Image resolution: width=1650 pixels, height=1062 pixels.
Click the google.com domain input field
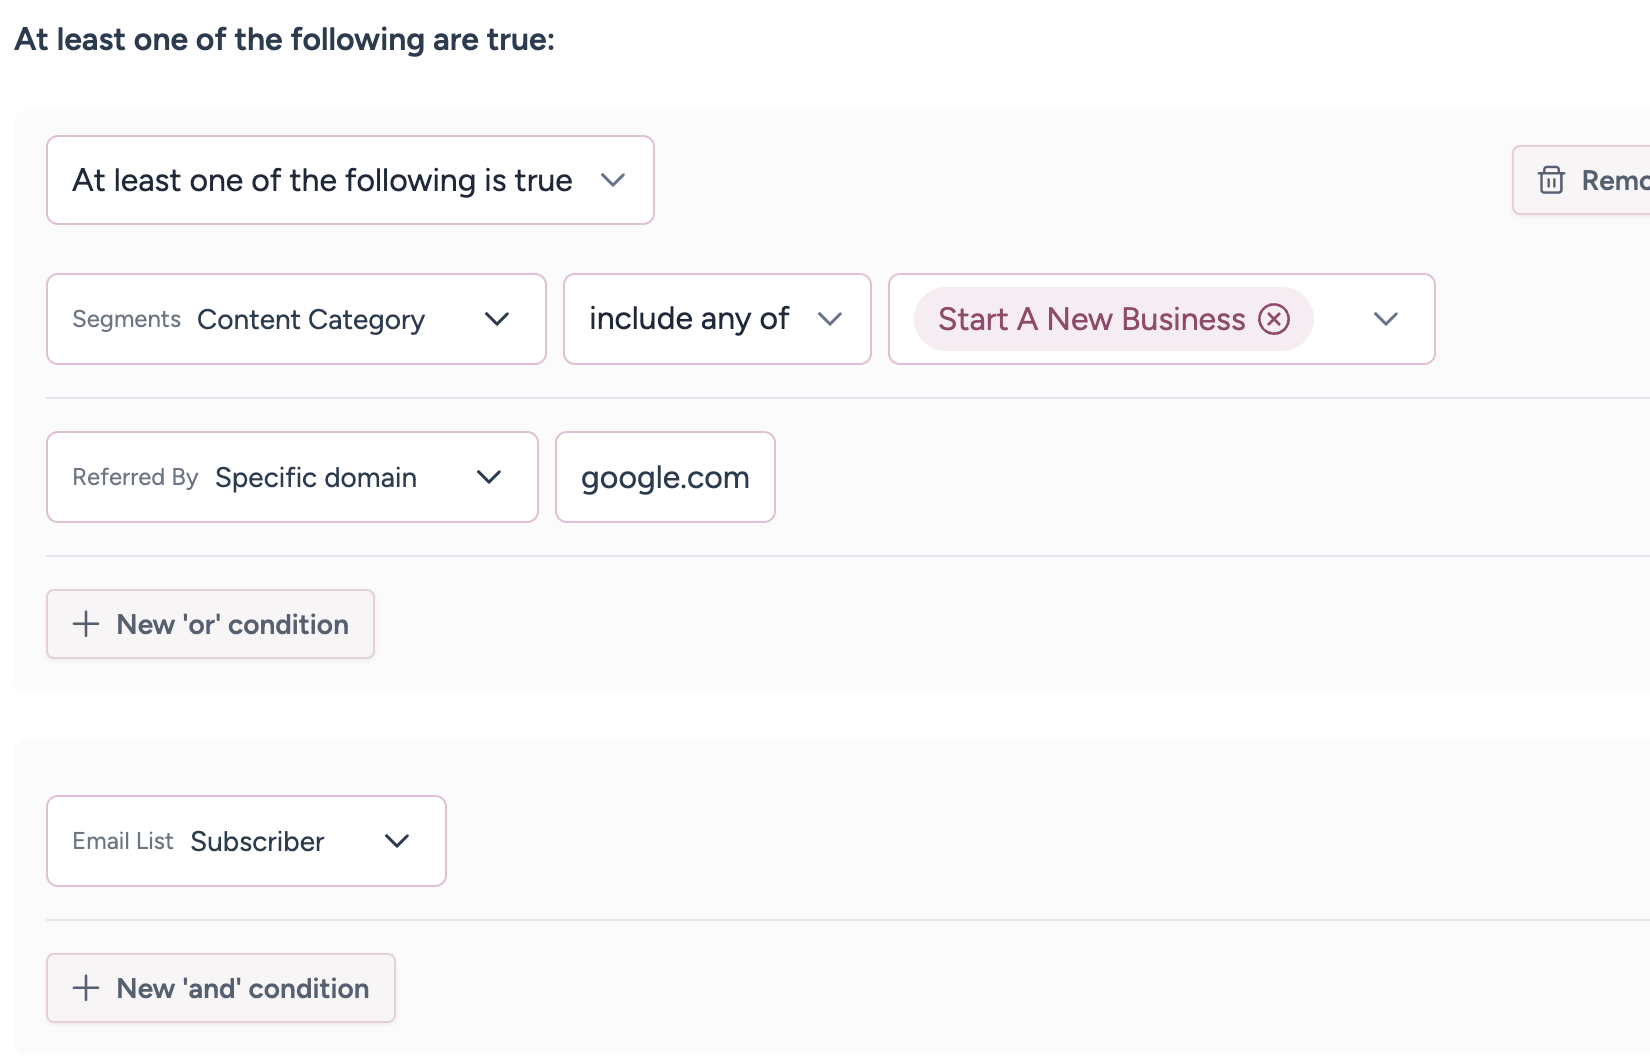click(665, 477)
